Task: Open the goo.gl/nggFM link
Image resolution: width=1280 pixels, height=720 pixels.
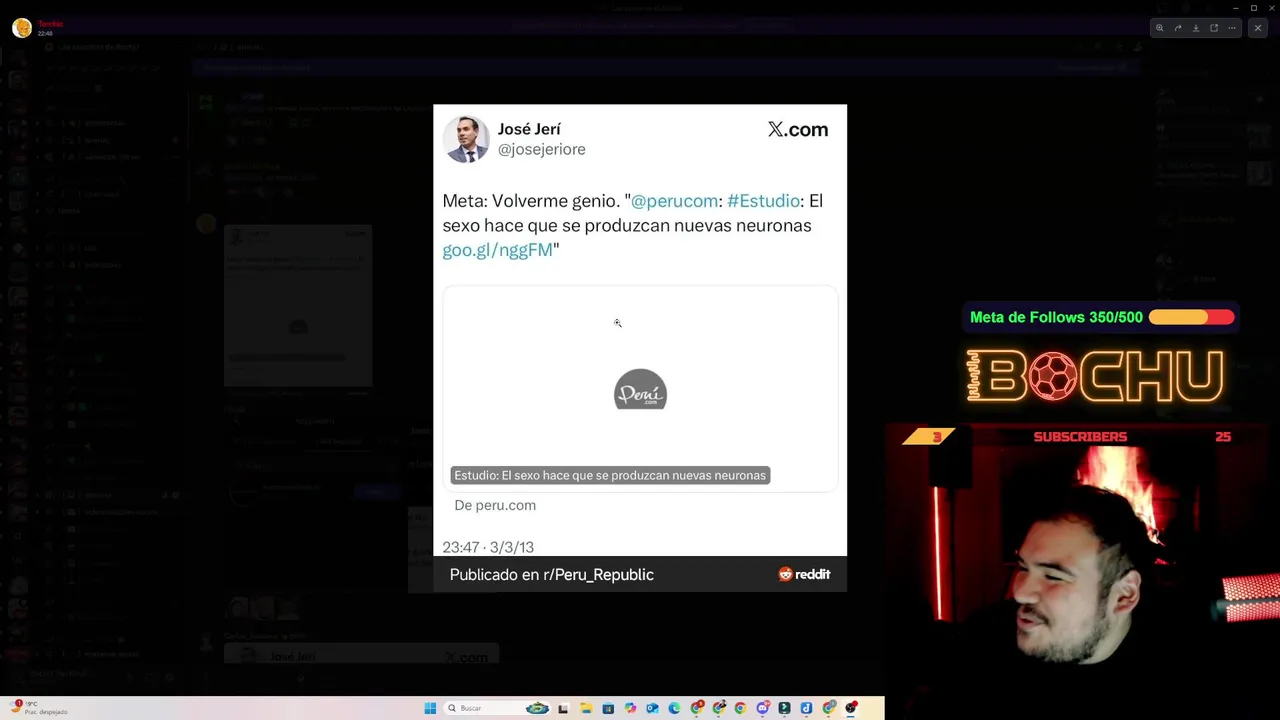Action: pos(497,250)
